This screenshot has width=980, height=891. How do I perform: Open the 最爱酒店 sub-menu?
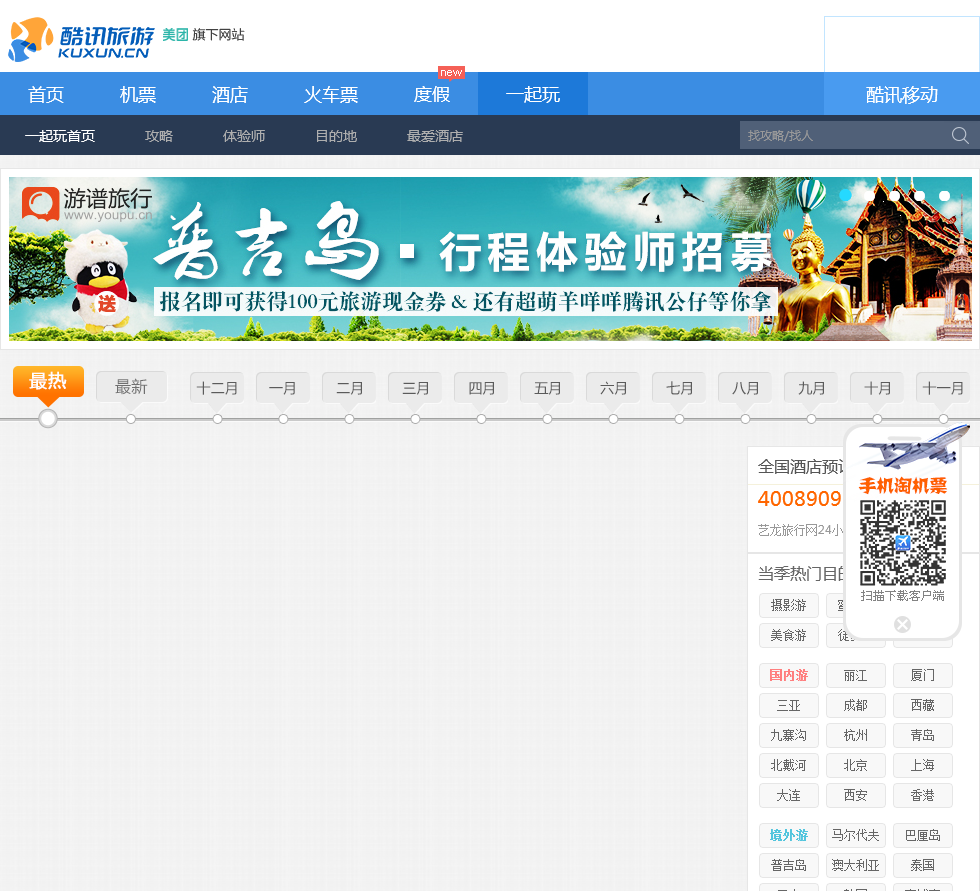pyautogui.click(x=434, y=136)
